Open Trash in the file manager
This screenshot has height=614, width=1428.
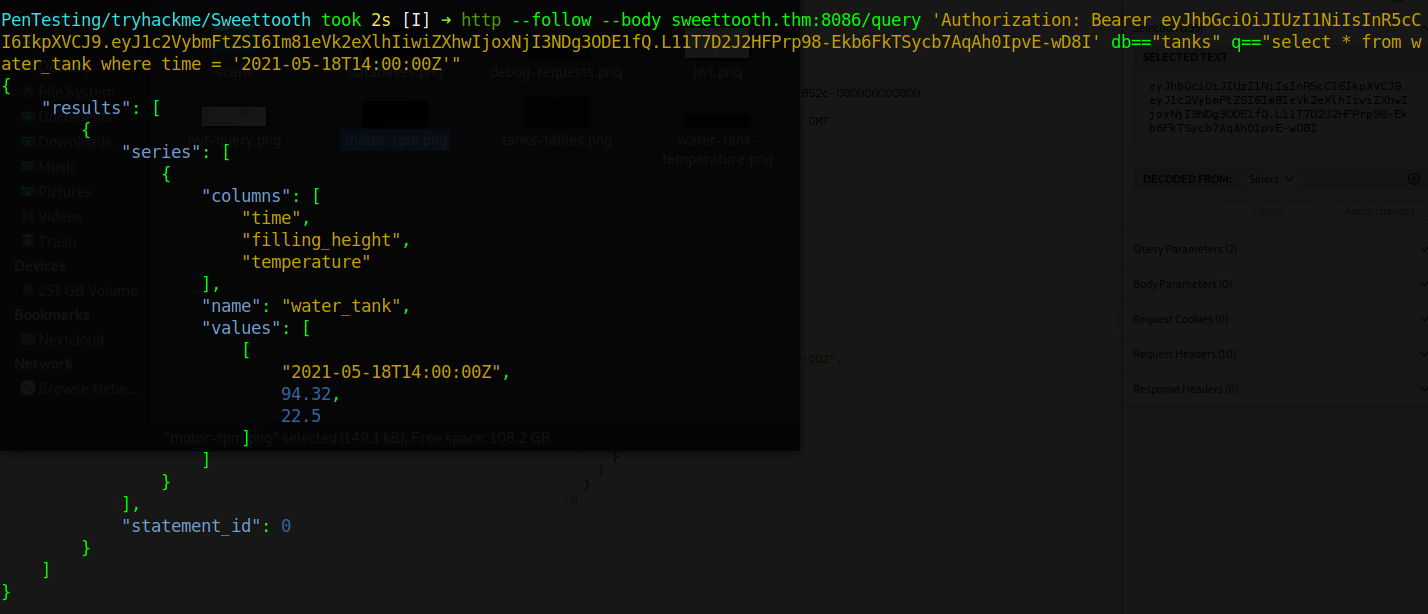click(56, 241)
